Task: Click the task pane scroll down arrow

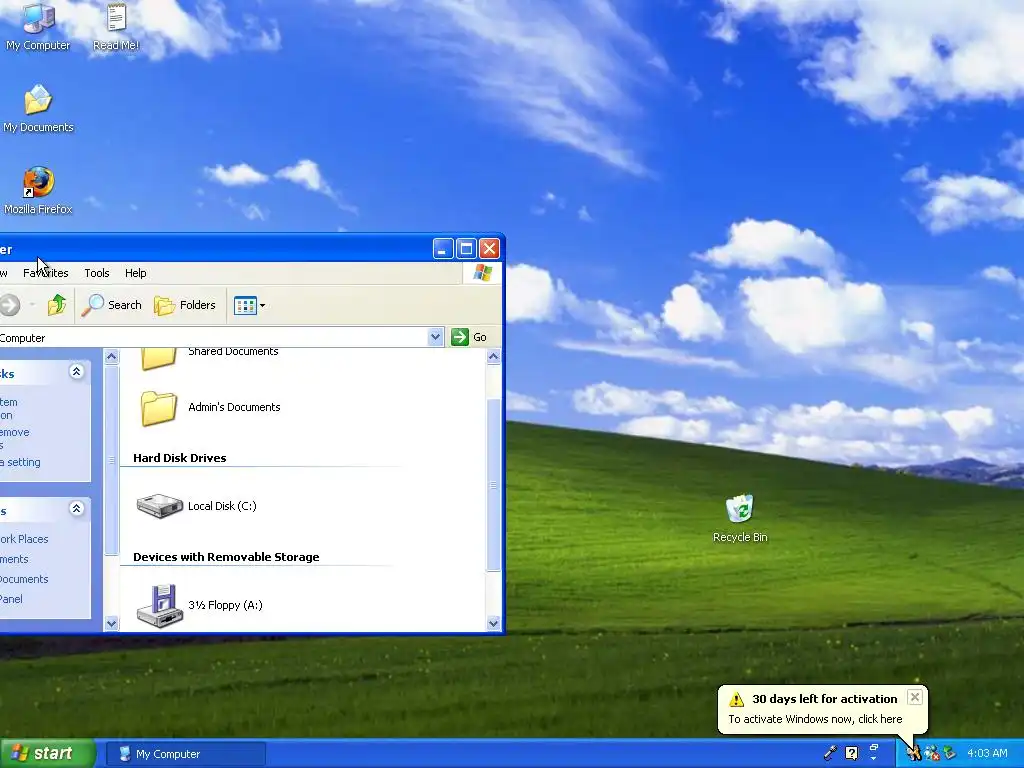Action: [112, 623]
